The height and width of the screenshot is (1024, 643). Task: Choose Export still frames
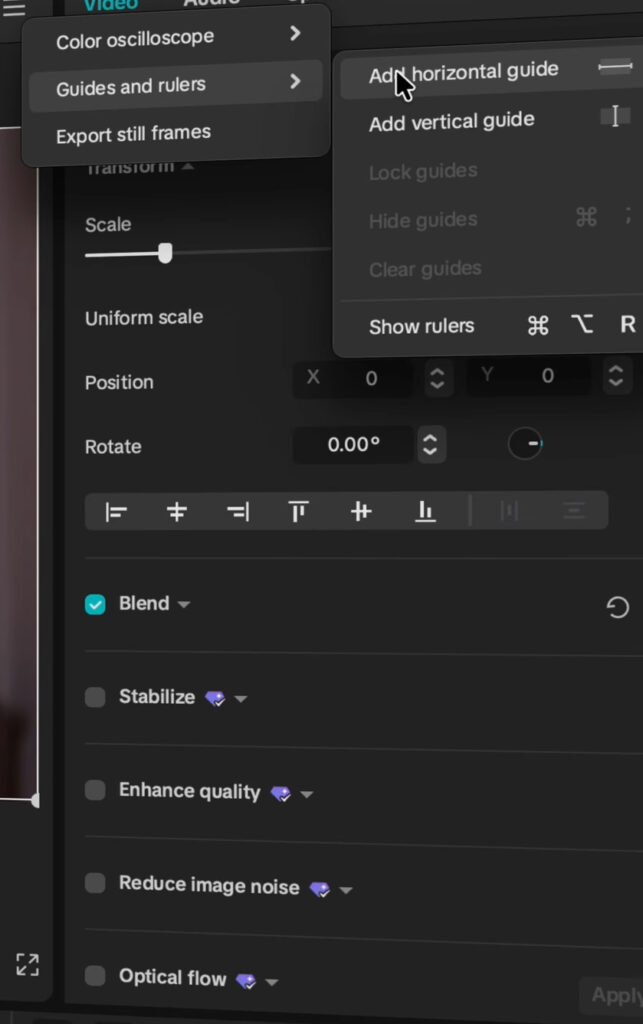point(176,134)
